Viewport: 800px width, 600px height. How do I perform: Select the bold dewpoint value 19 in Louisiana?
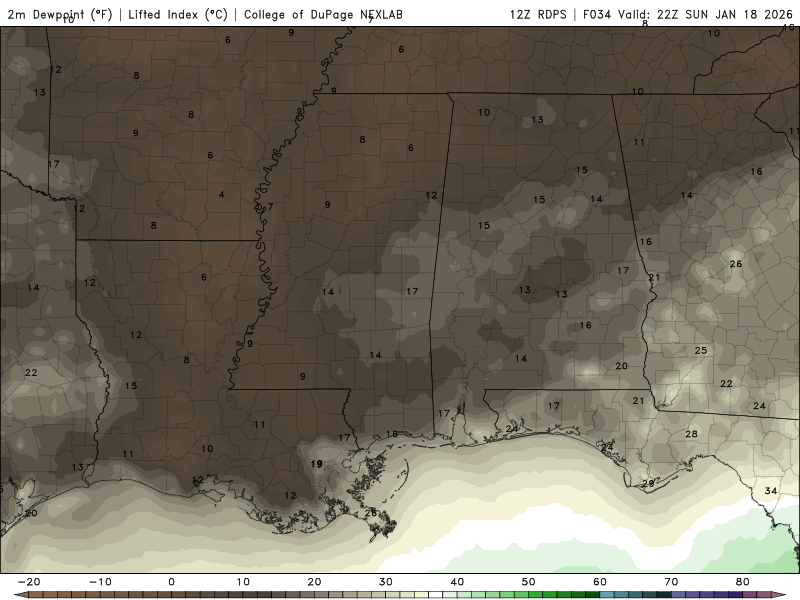pos(316,464)
